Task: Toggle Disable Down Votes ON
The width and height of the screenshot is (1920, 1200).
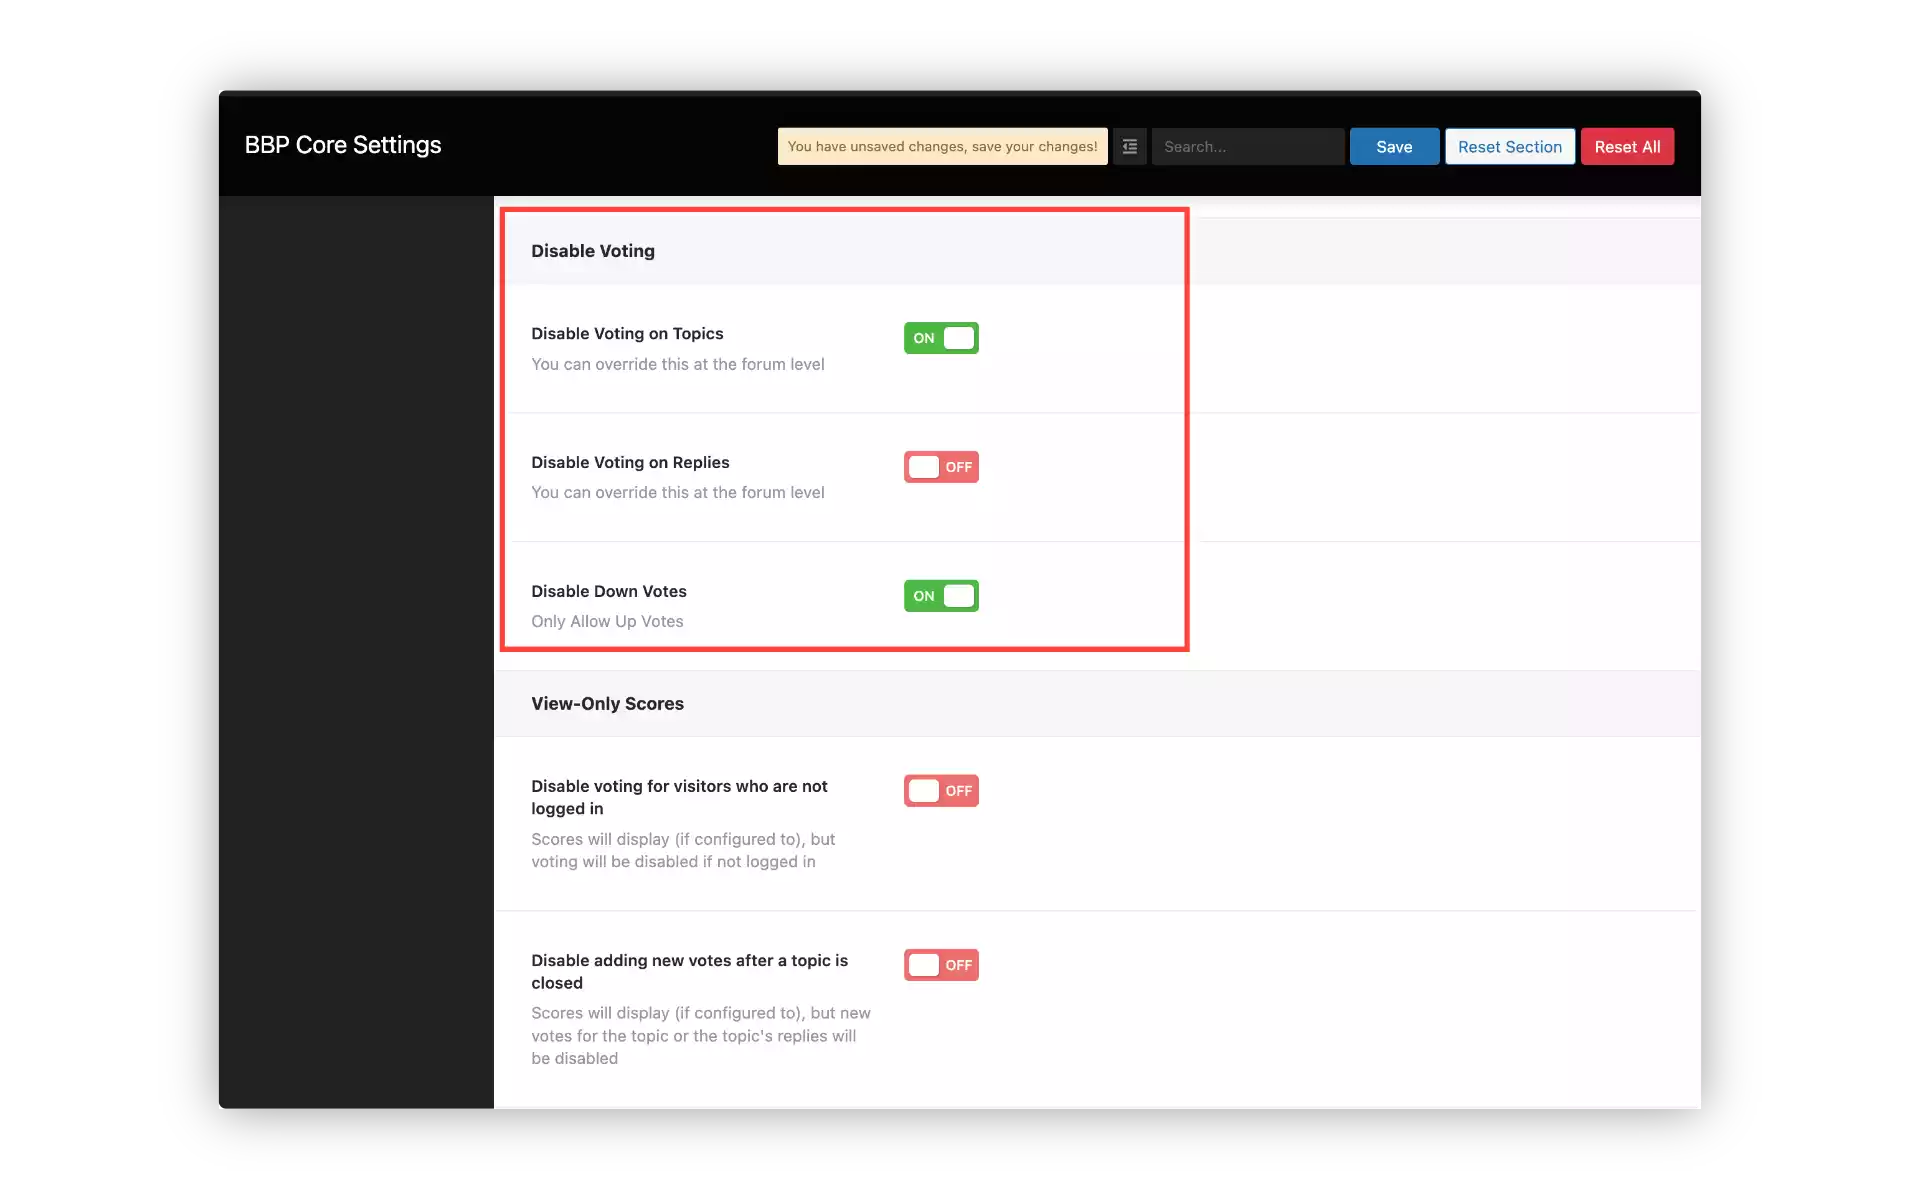Action: (x=941, y=596)
